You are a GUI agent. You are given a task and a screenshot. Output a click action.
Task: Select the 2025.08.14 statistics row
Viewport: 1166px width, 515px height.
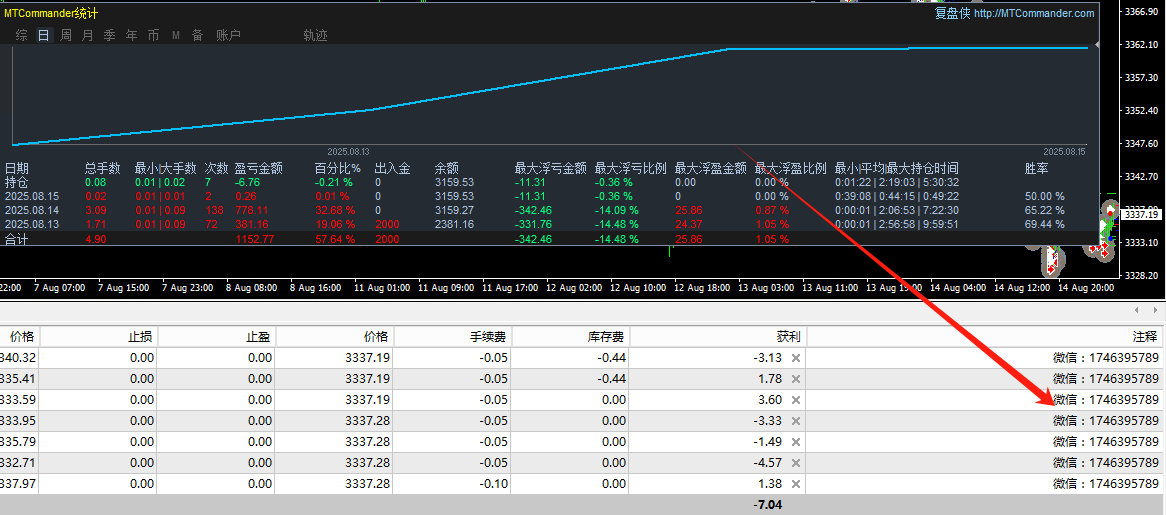pyautogui.click(x=549, y=210)
